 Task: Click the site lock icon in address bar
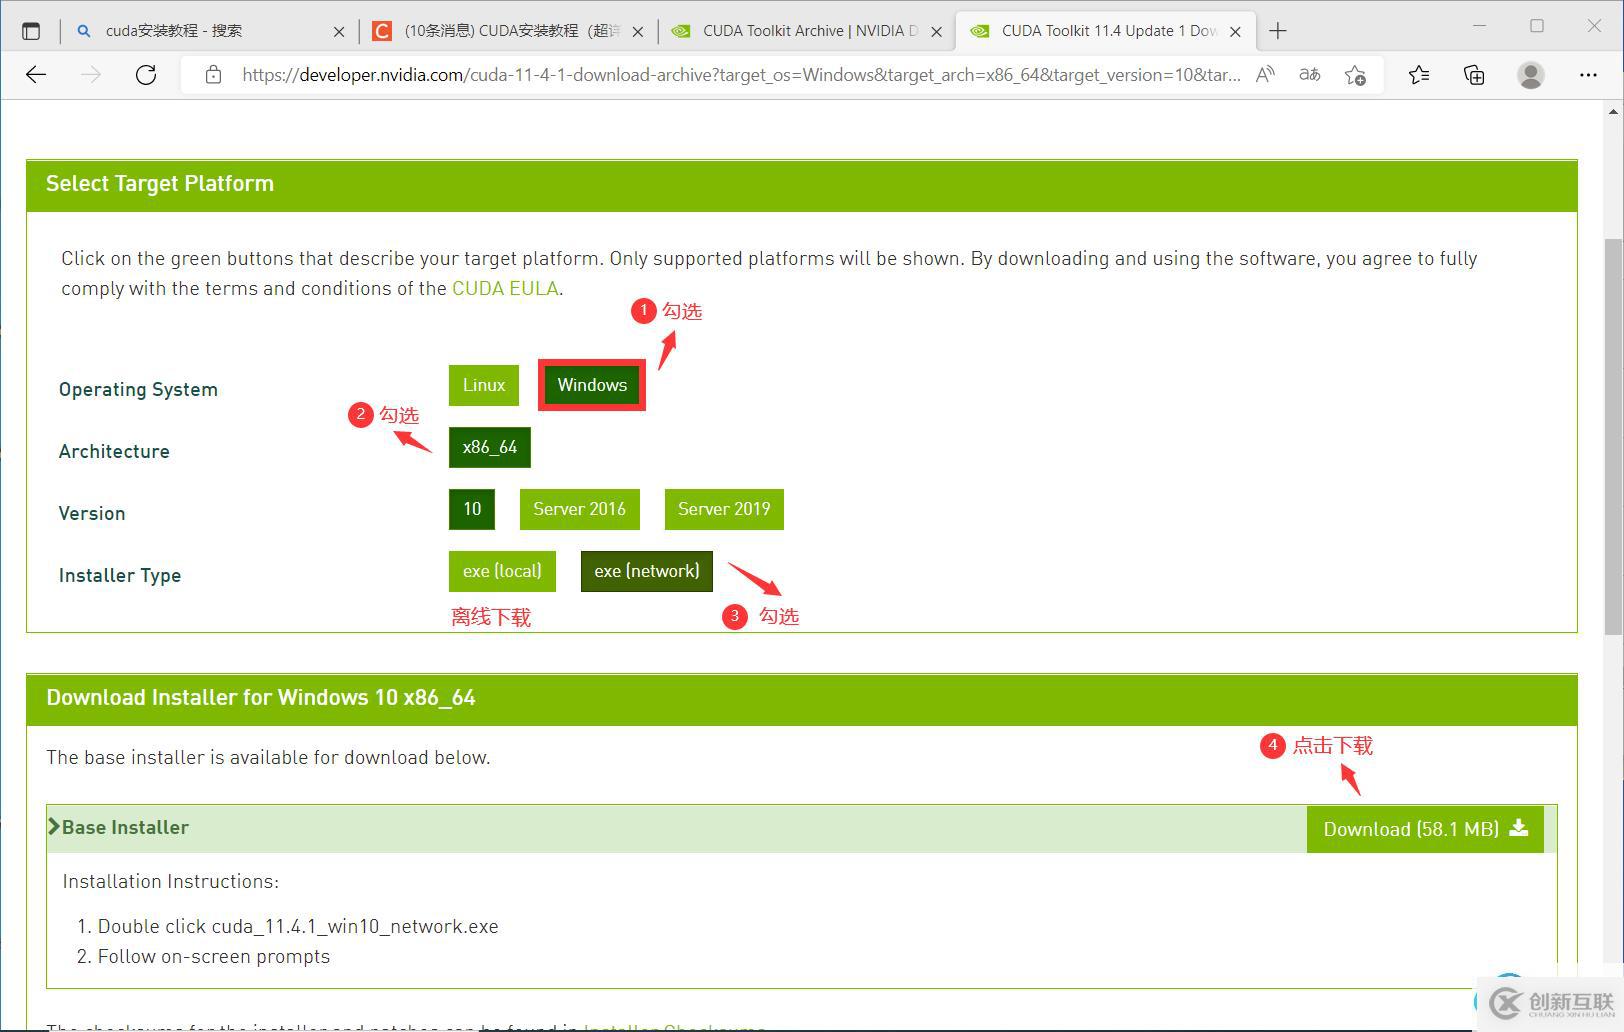[213, 75]
